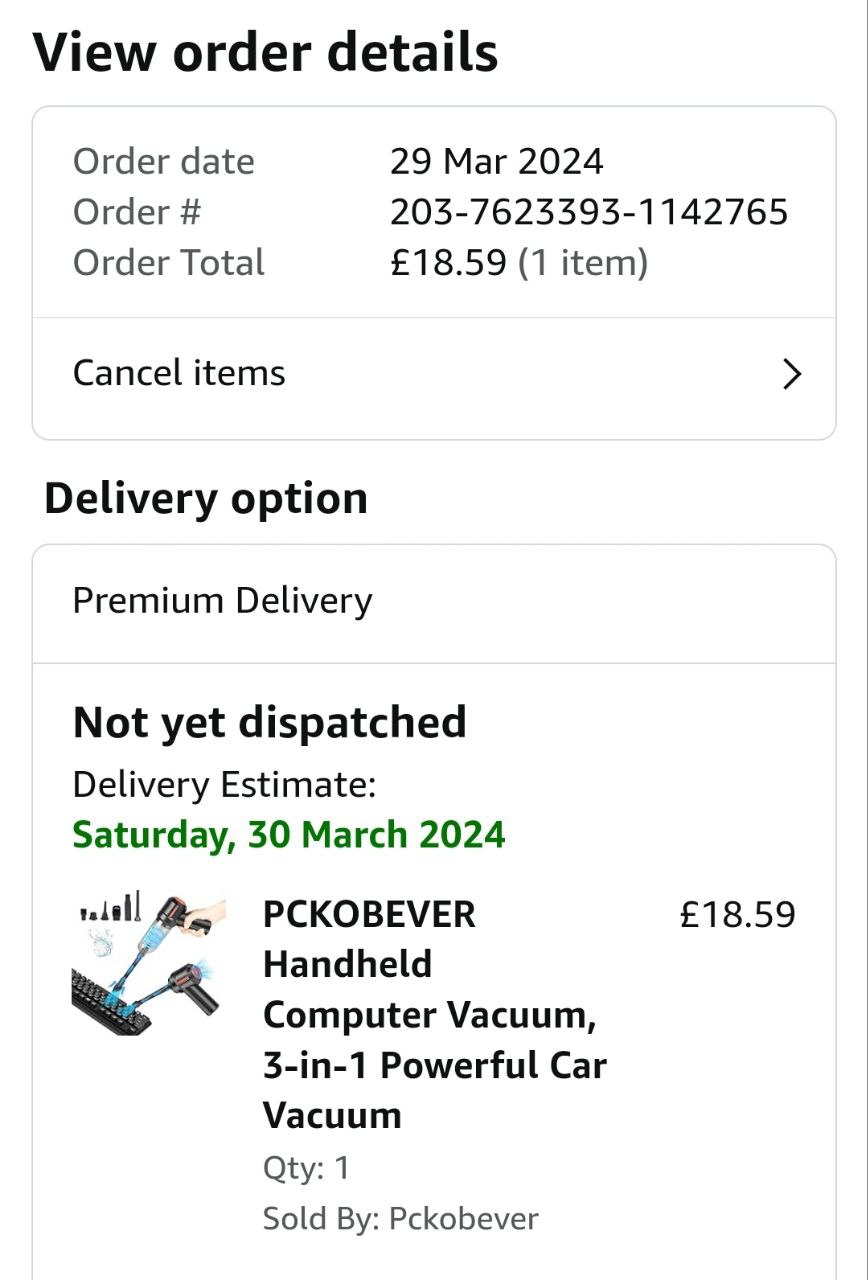Tap the Cancel items text

click(179, 373)
